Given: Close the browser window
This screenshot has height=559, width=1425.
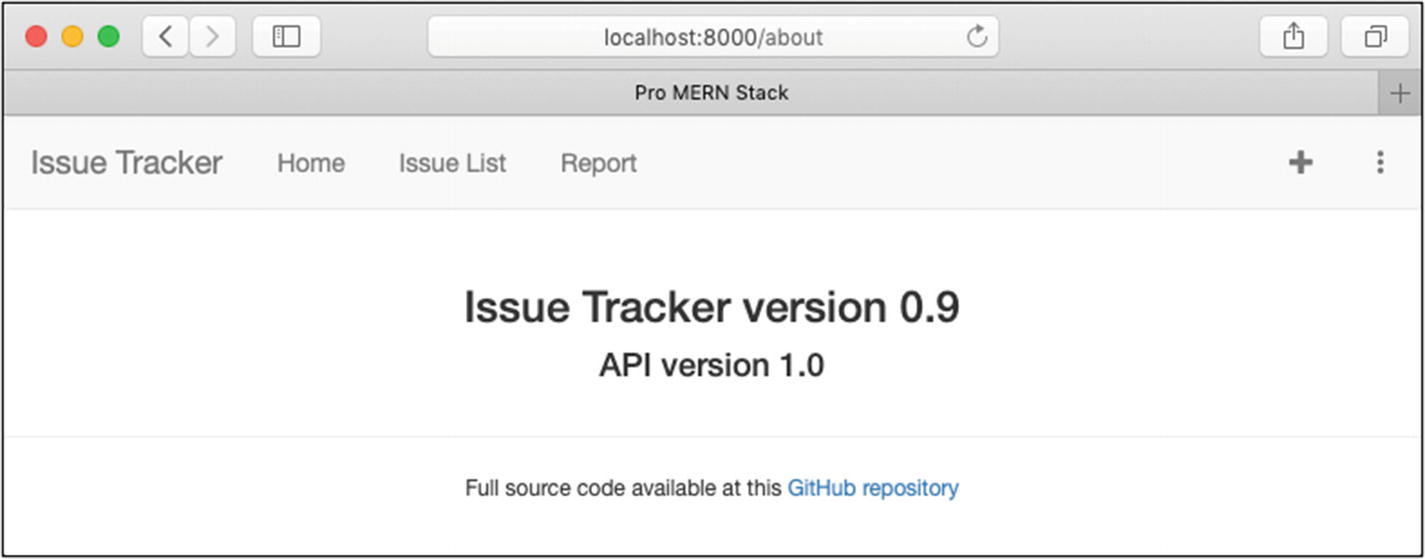Looking at the screenshot, I should point(37,37).
